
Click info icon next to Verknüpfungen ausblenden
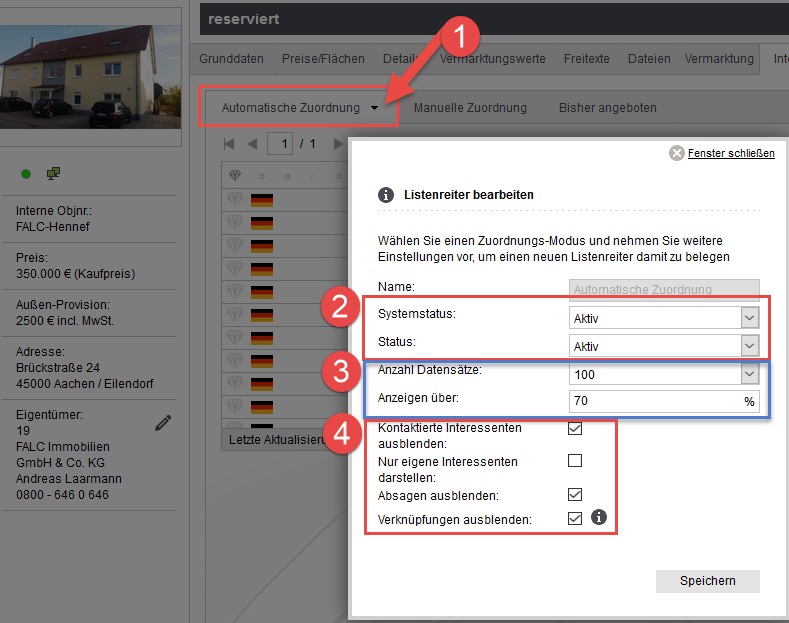coord(599,518)
